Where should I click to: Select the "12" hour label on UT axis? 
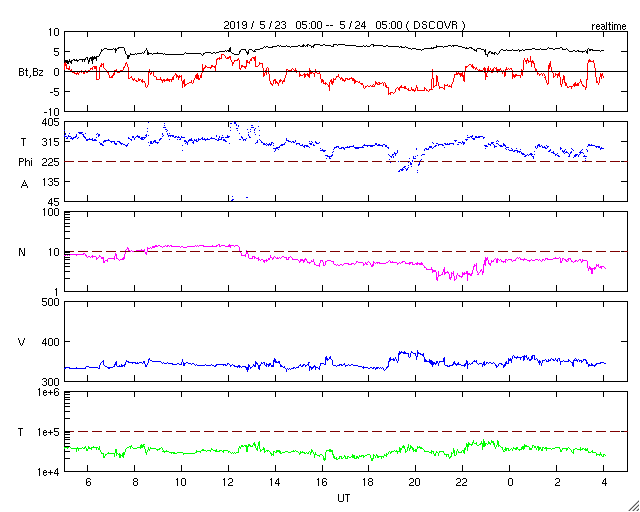[228, 483]
